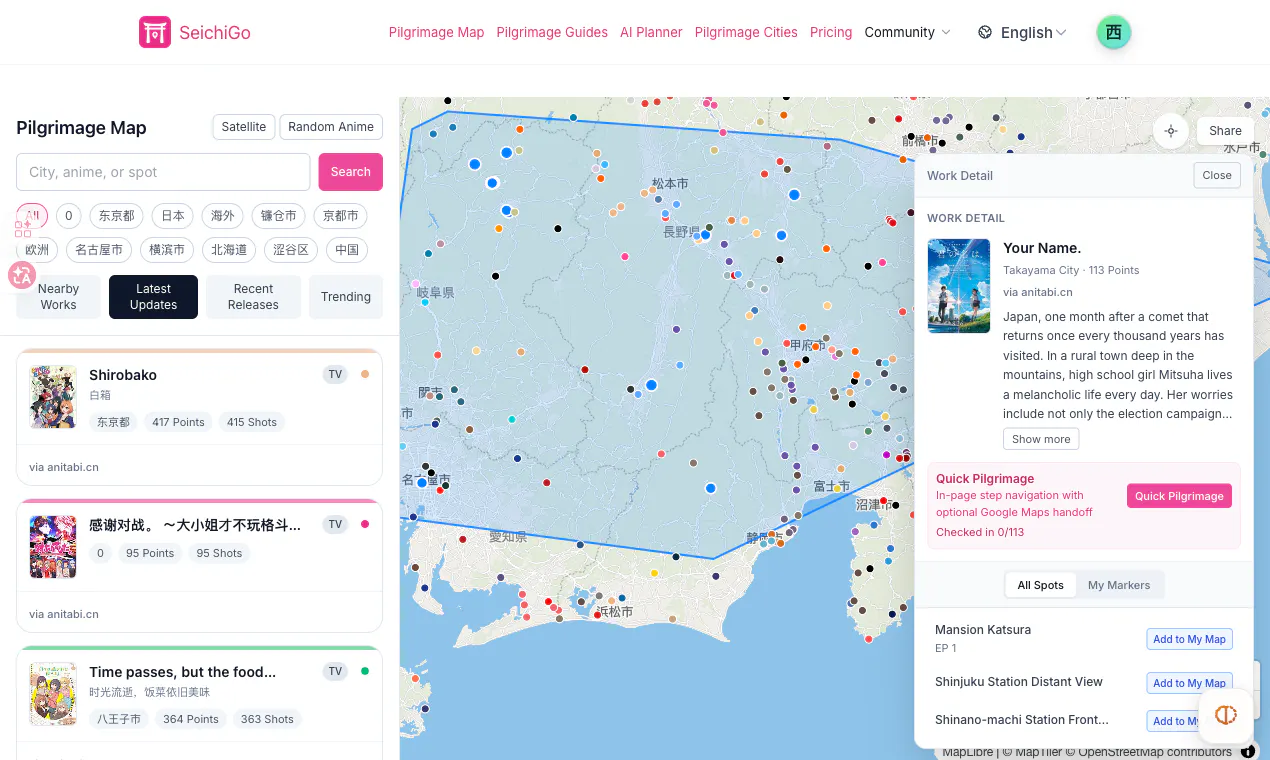Click the Random Anime button

click(x=331, y=127)
